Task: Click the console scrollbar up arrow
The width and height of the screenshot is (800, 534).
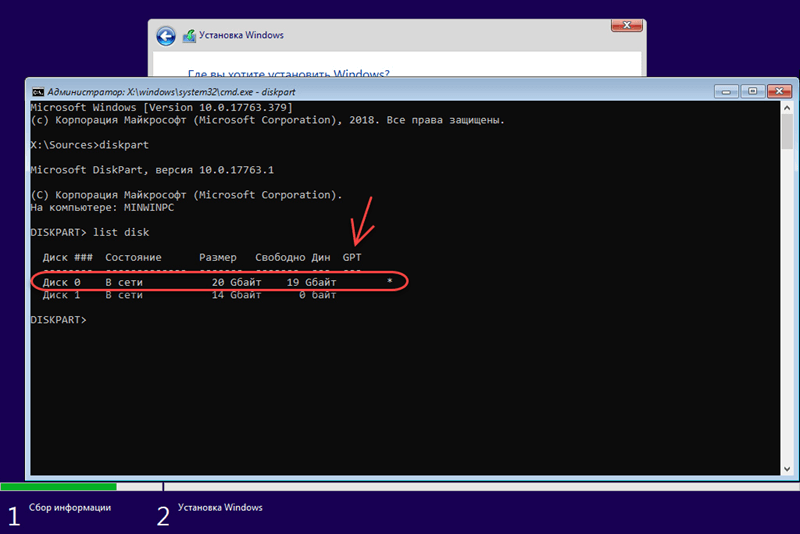Action: pyautogui.click(x=787, y=108)
